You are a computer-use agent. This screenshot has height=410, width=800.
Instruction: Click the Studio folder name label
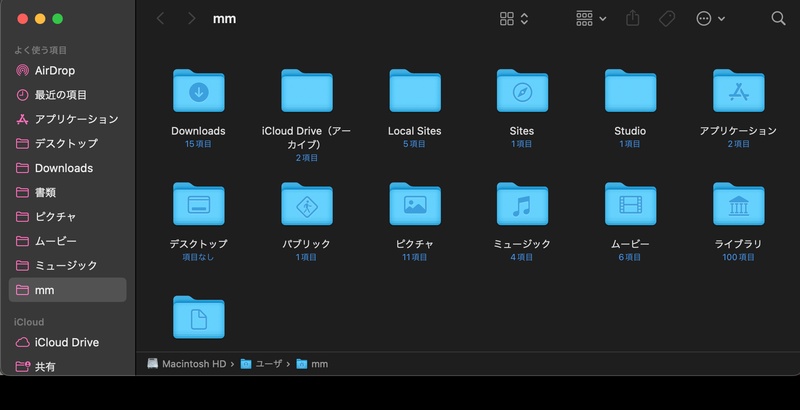click(x=630, y=131)
